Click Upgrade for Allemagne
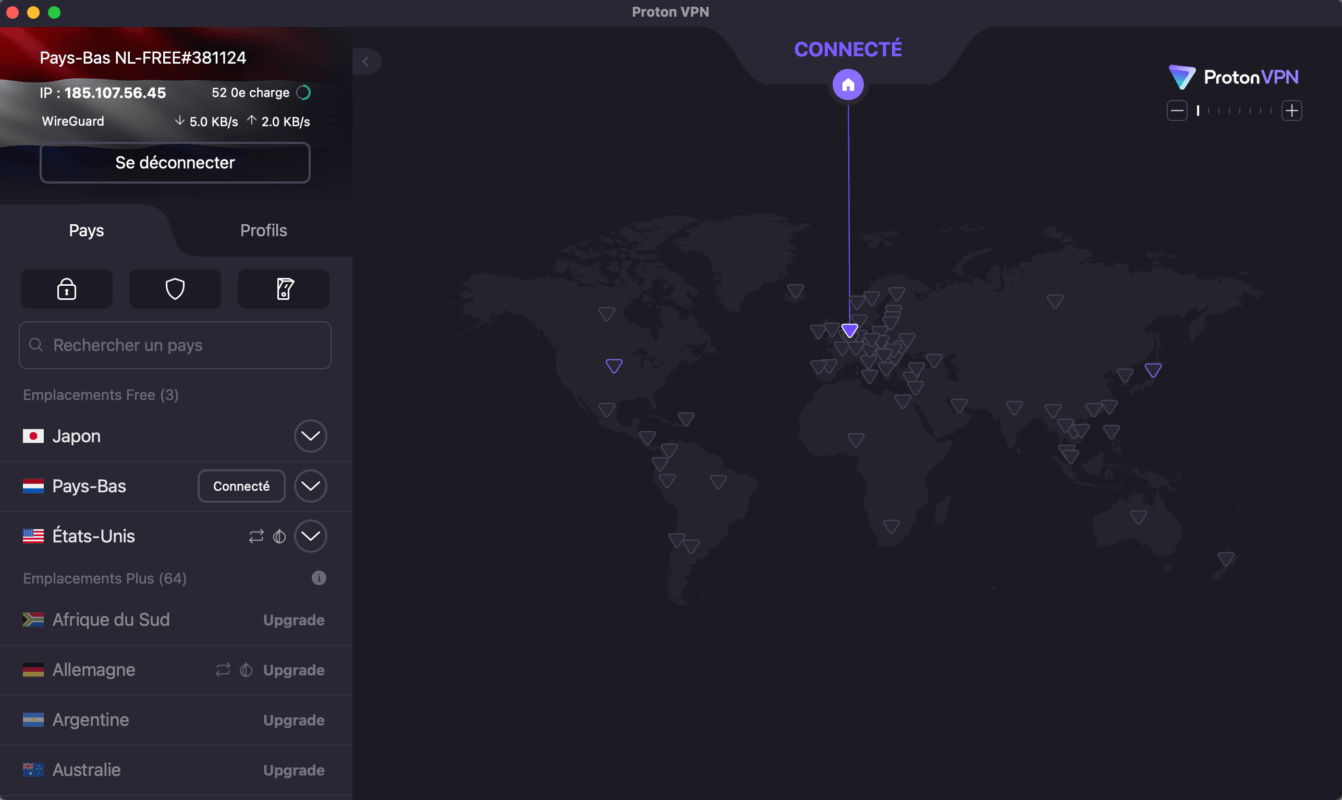The height and width of the screenshot is (800, 1342). 294,670
